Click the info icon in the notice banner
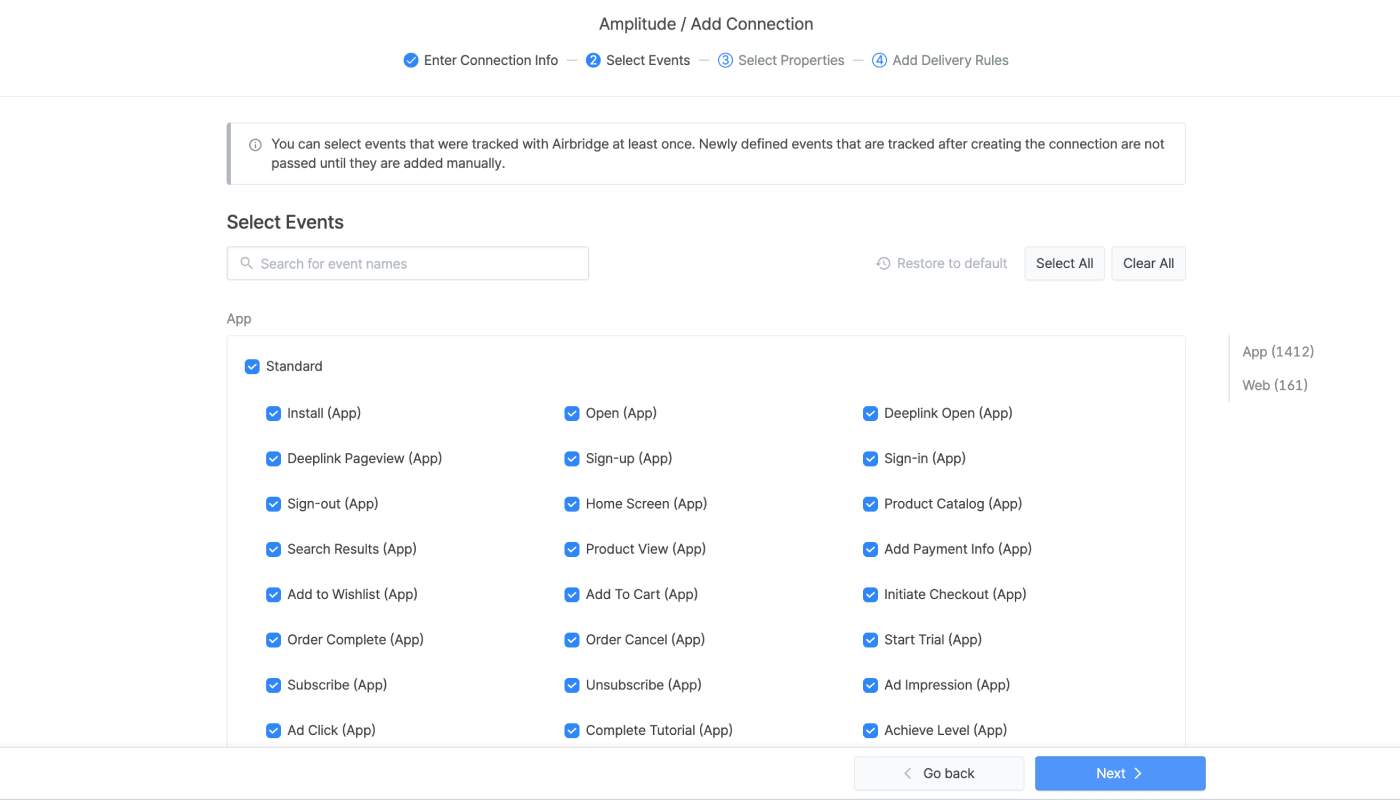Viewport: 1400px width, 800px height. (255, 144)
